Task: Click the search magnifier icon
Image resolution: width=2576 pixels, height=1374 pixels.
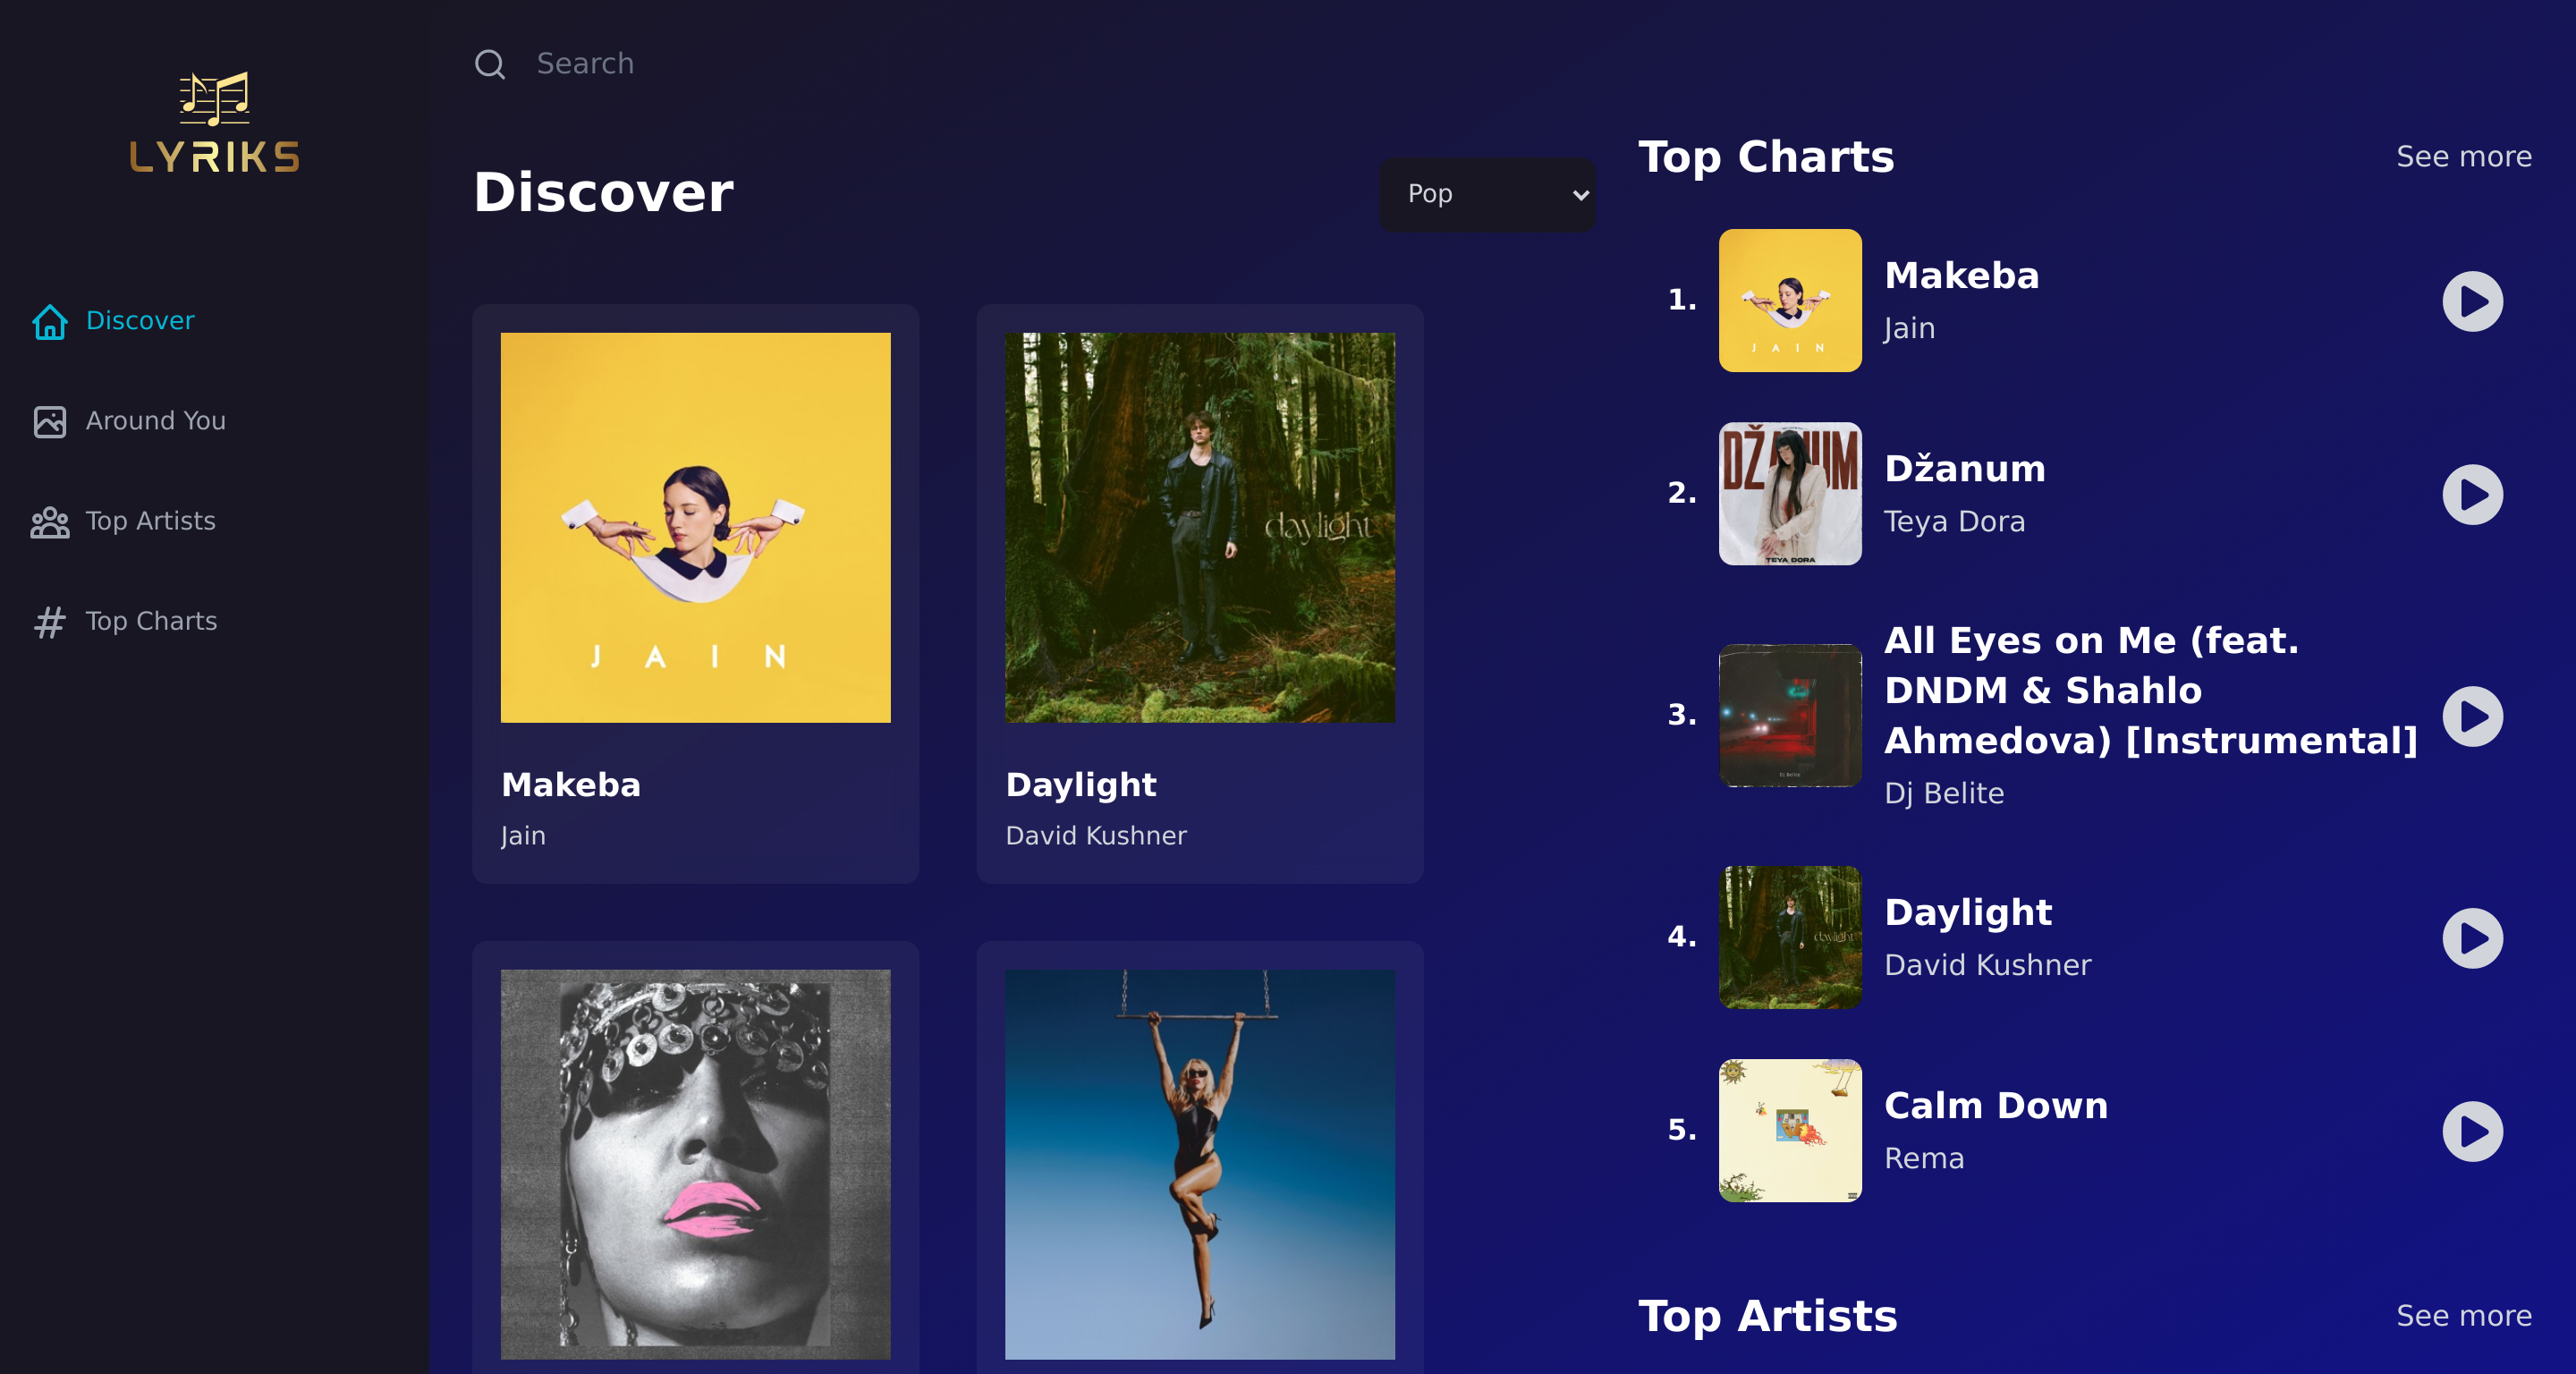Action: (x=489, y=64)
